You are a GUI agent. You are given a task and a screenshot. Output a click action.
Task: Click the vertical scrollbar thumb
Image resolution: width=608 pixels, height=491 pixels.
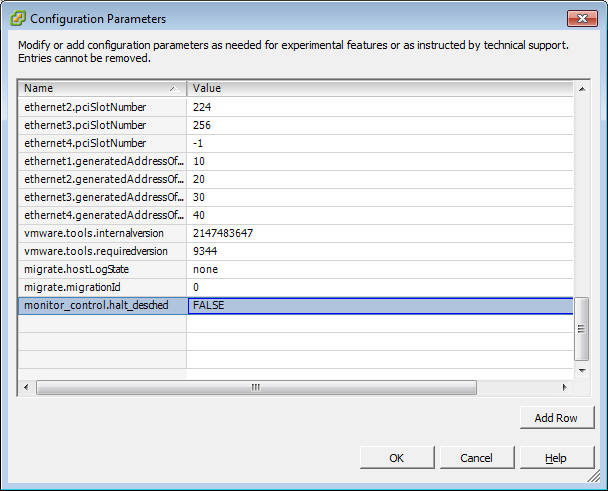(581, 329)
